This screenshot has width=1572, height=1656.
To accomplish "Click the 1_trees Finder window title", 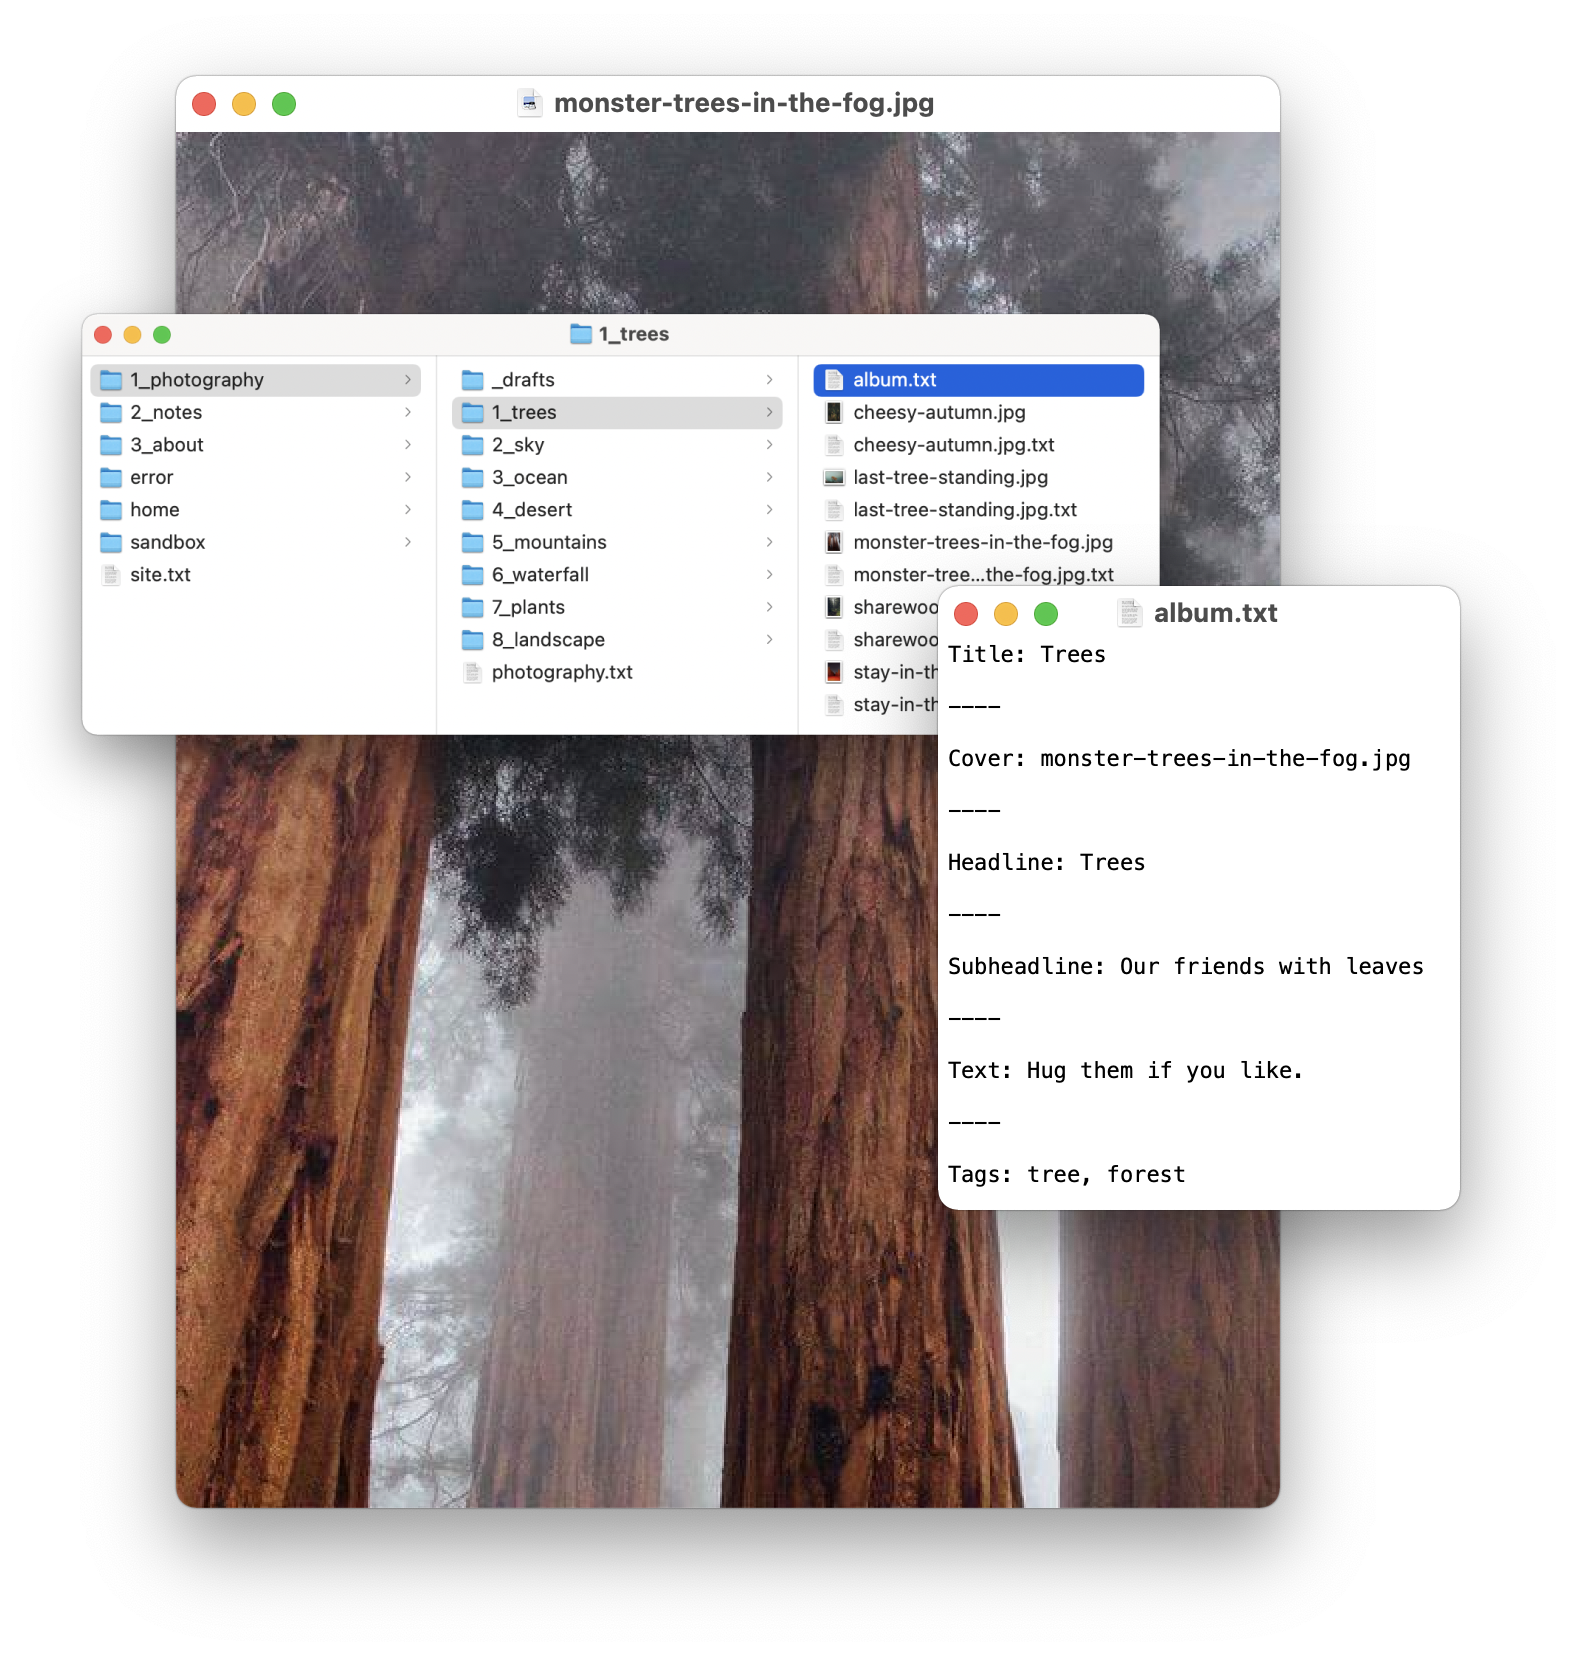I will click(x=634, y=334).
